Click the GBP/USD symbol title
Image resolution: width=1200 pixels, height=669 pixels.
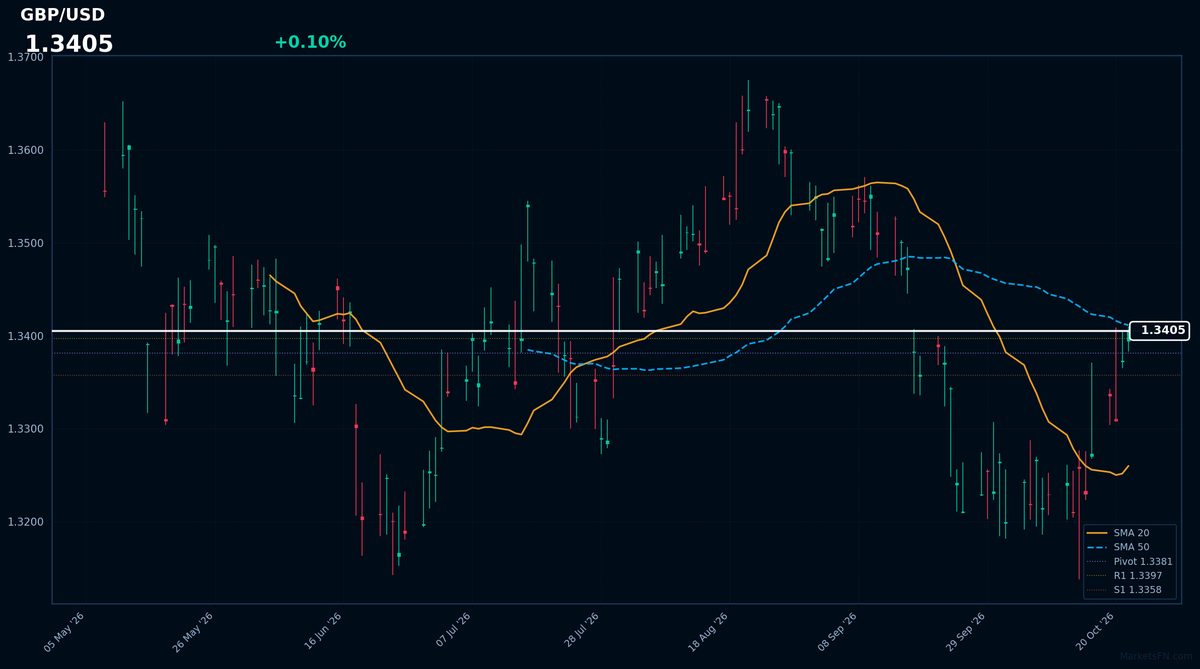click(62, 15)
